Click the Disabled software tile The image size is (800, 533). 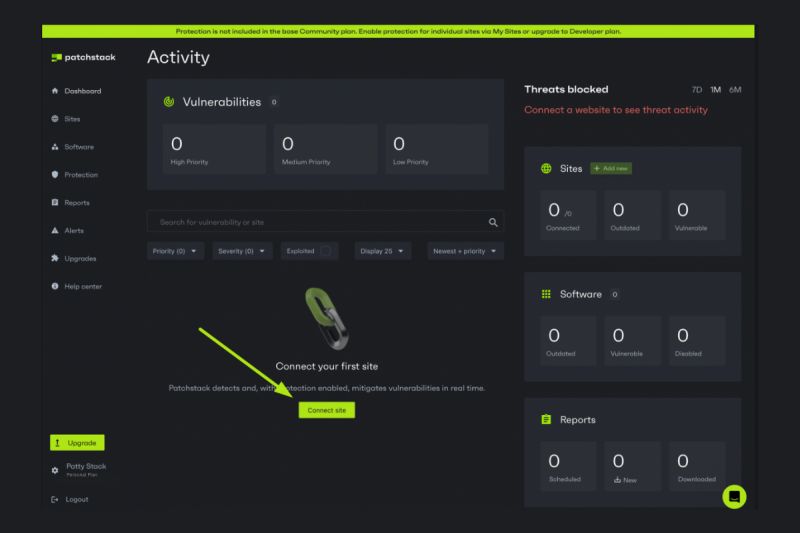(697, 341)
